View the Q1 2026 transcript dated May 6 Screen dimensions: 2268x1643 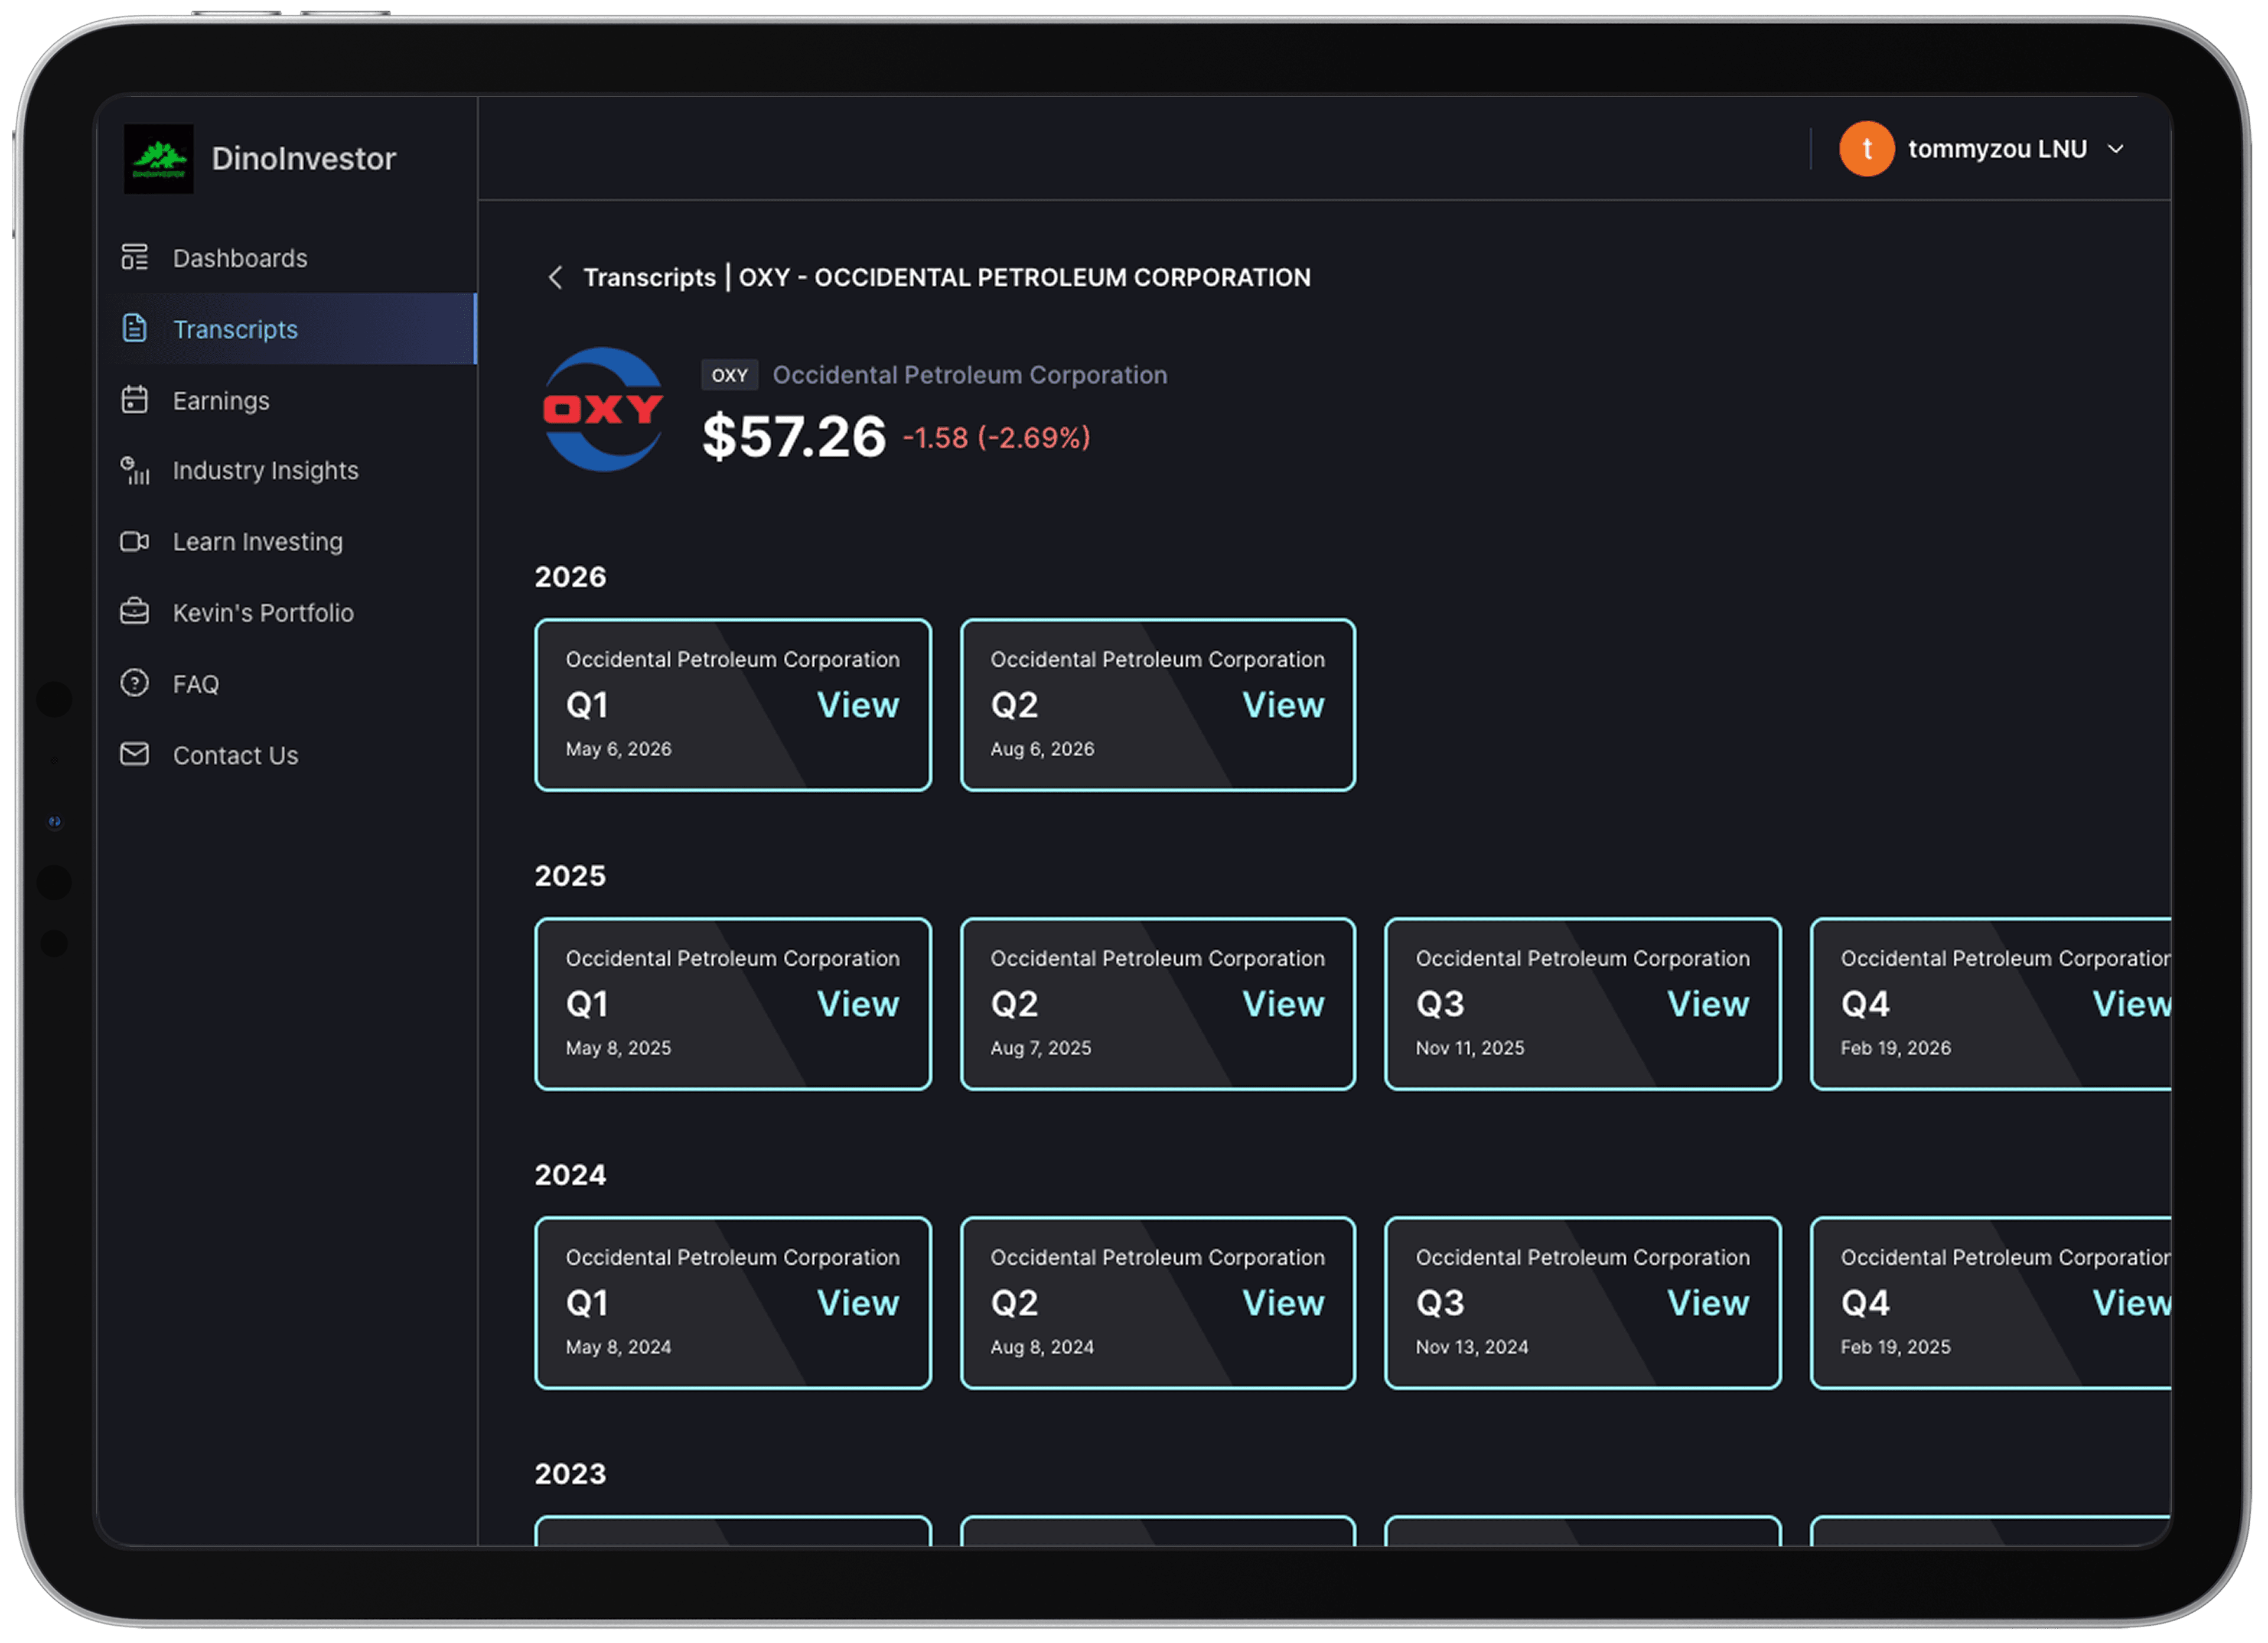858,706
